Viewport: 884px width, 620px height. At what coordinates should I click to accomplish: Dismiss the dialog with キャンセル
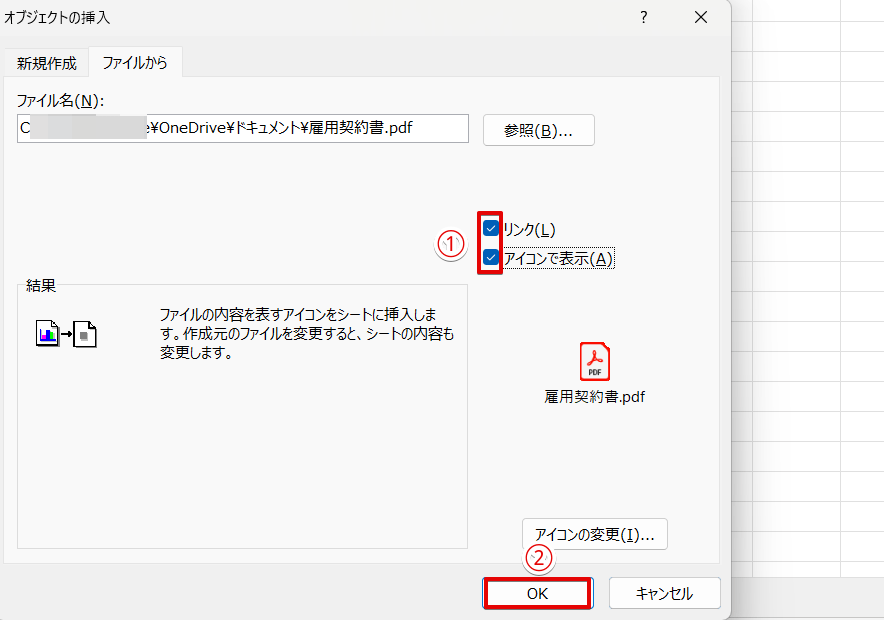[x=664, y=592]
